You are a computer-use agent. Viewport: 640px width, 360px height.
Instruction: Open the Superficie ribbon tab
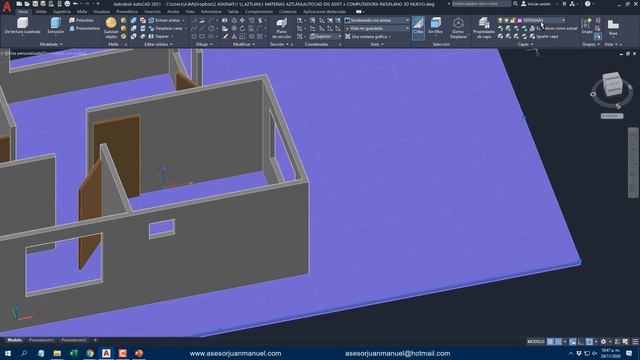tap(62, 12)
